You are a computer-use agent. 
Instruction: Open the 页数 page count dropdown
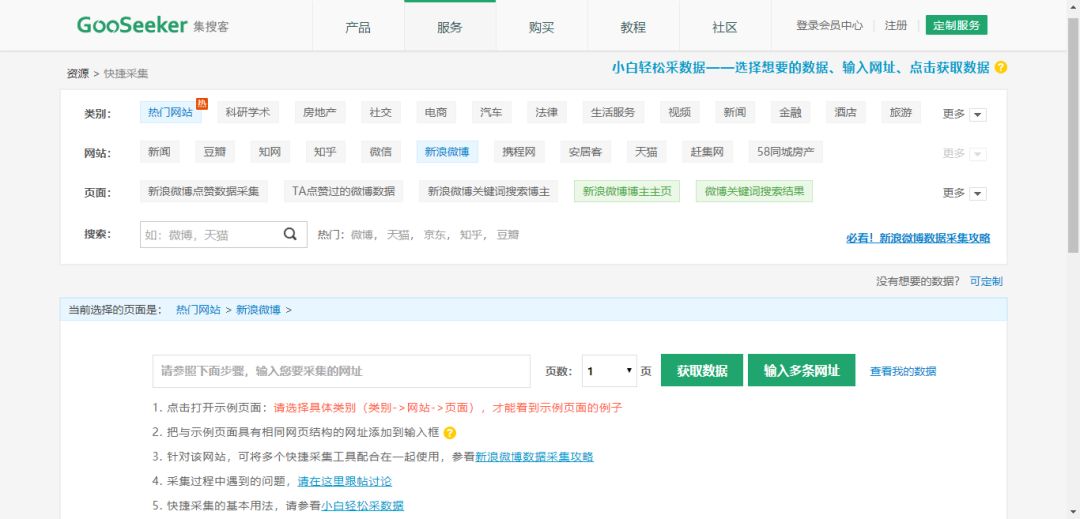pos(610,371)
